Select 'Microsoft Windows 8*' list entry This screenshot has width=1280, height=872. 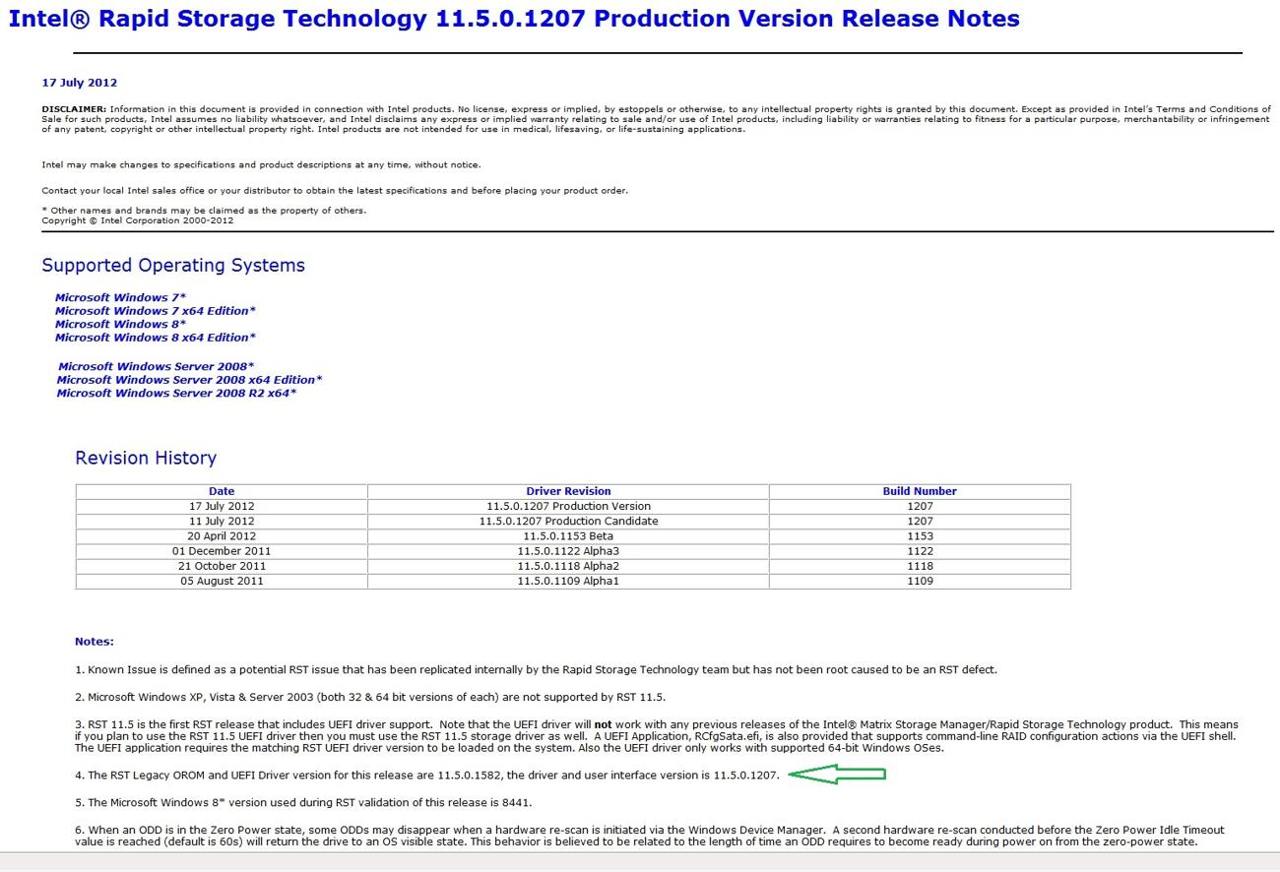(120, 324)
